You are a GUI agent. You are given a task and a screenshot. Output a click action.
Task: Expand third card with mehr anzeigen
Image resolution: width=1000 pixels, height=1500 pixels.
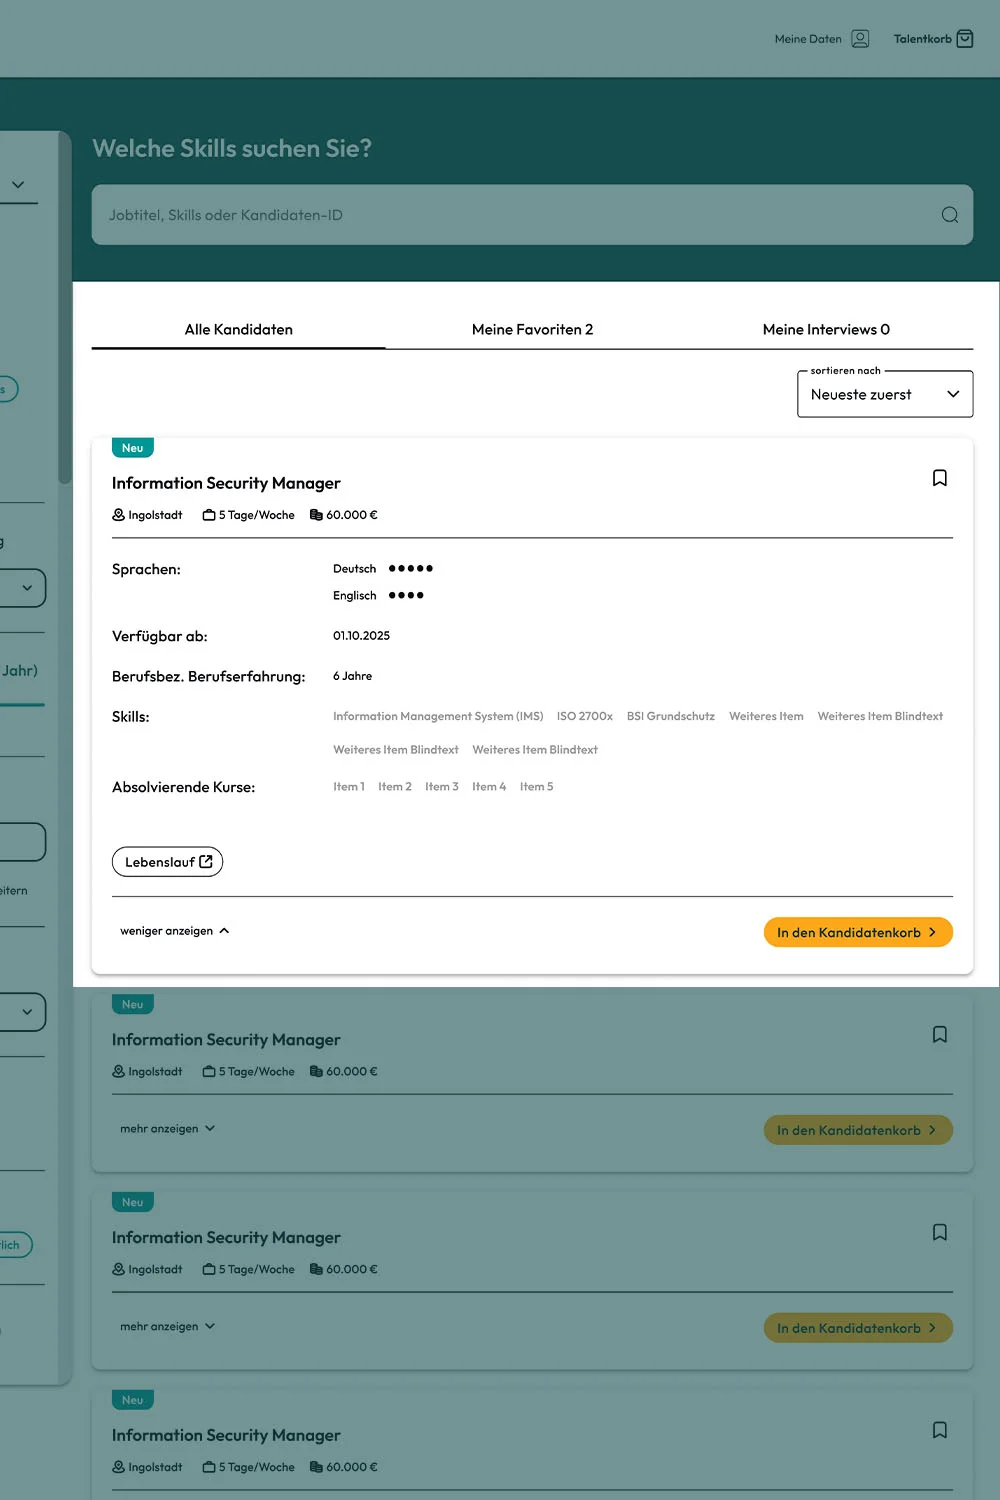[168, 1327]
